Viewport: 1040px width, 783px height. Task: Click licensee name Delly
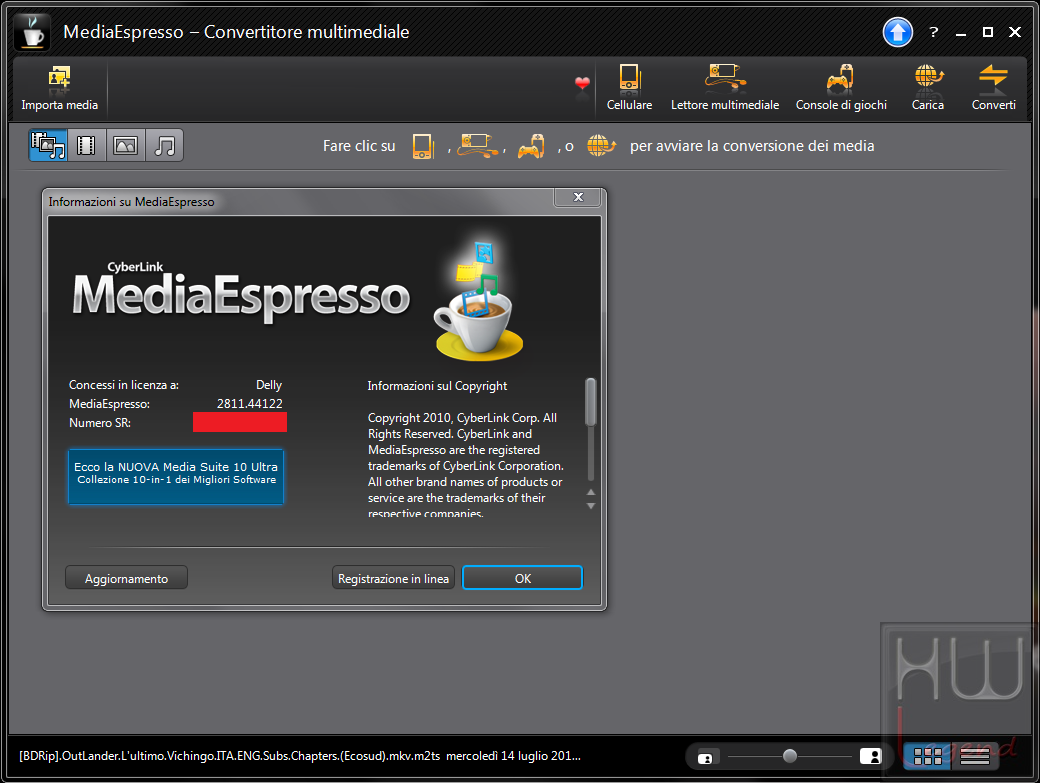(269, 385)
